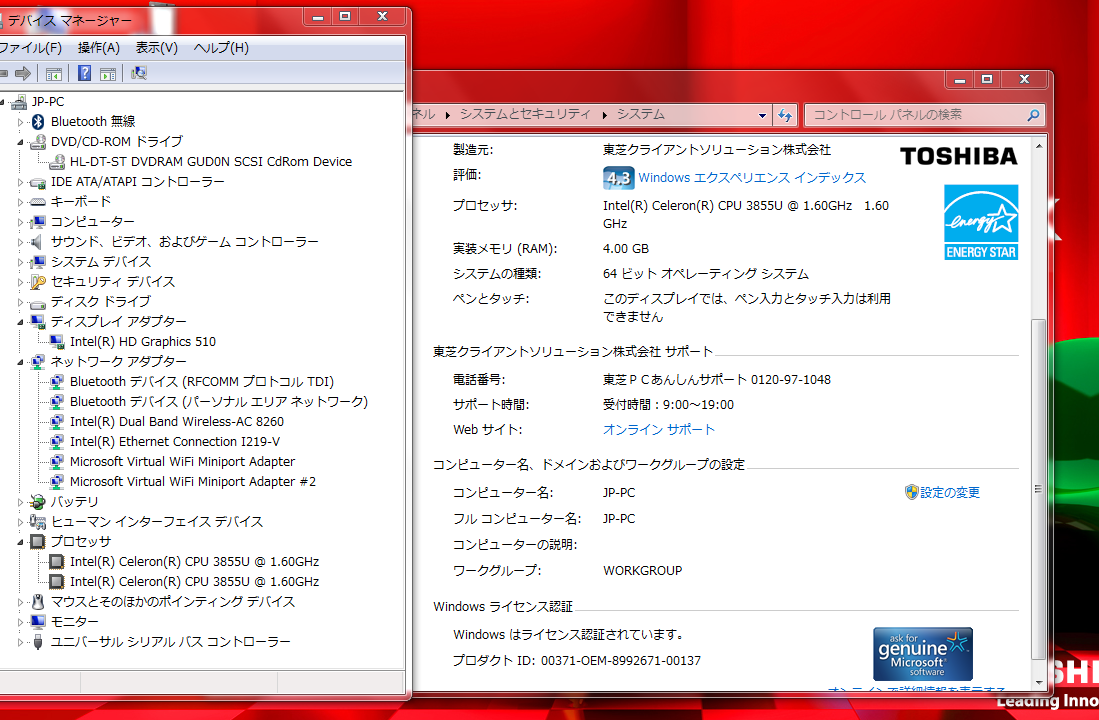Click the ユニバーサル シリアル バス USB icon
Screen dimensions: 1099x720
point(38,641)
